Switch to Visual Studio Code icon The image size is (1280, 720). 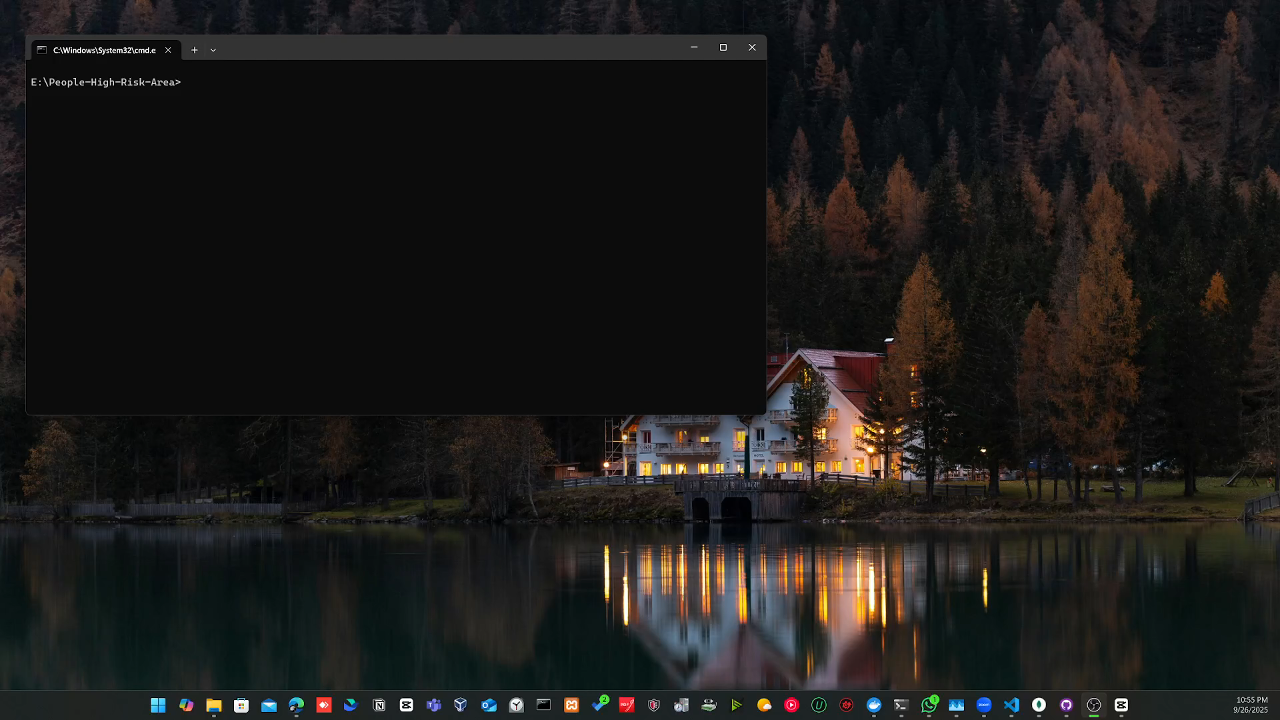[x=1011, y=705]
